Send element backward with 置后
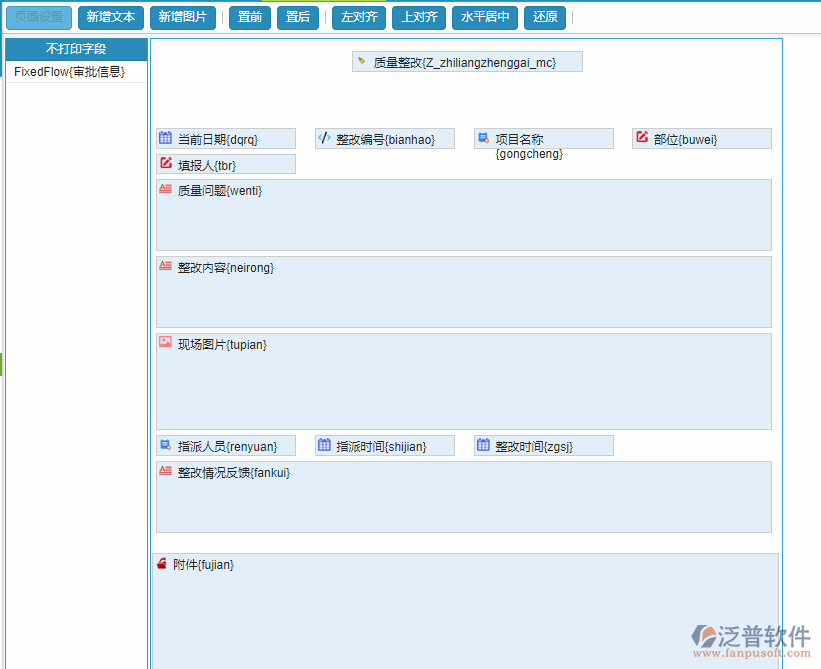The height and width of the screenshot is (669, 821). point(298,17)
